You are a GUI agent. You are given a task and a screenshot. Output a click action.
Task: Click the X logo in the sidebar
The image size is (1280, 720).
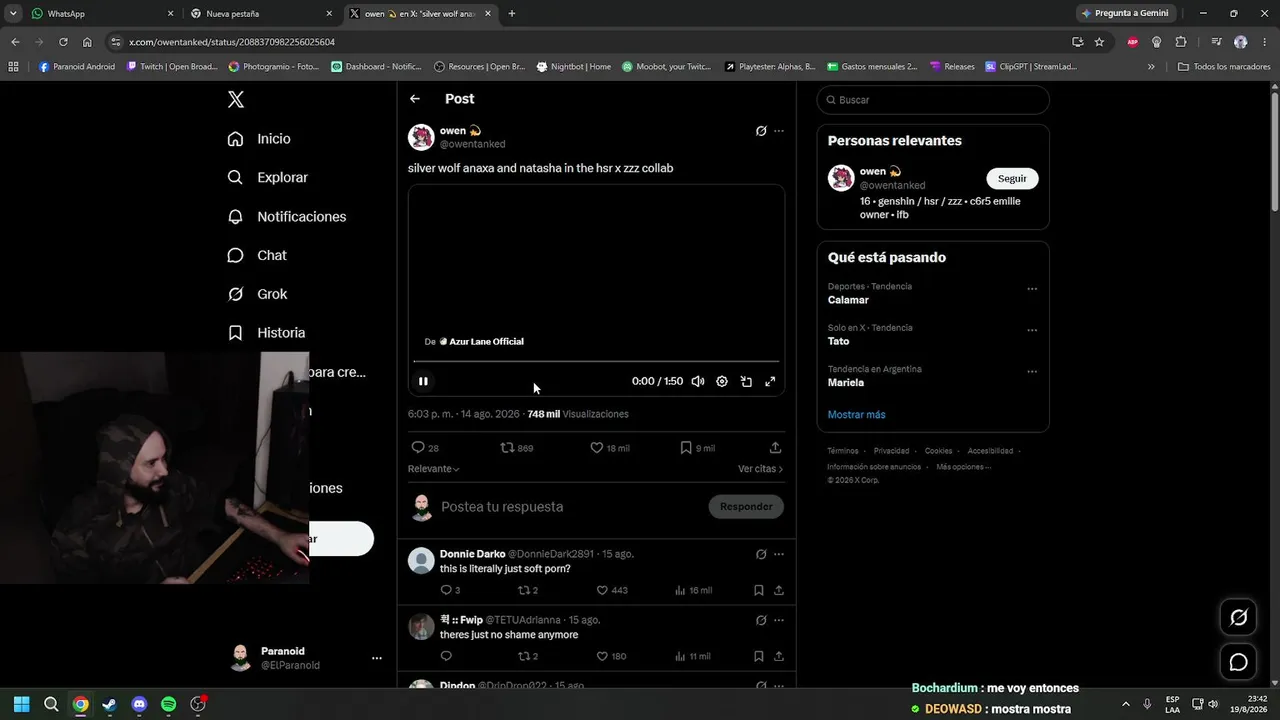(x=236, y=99)
